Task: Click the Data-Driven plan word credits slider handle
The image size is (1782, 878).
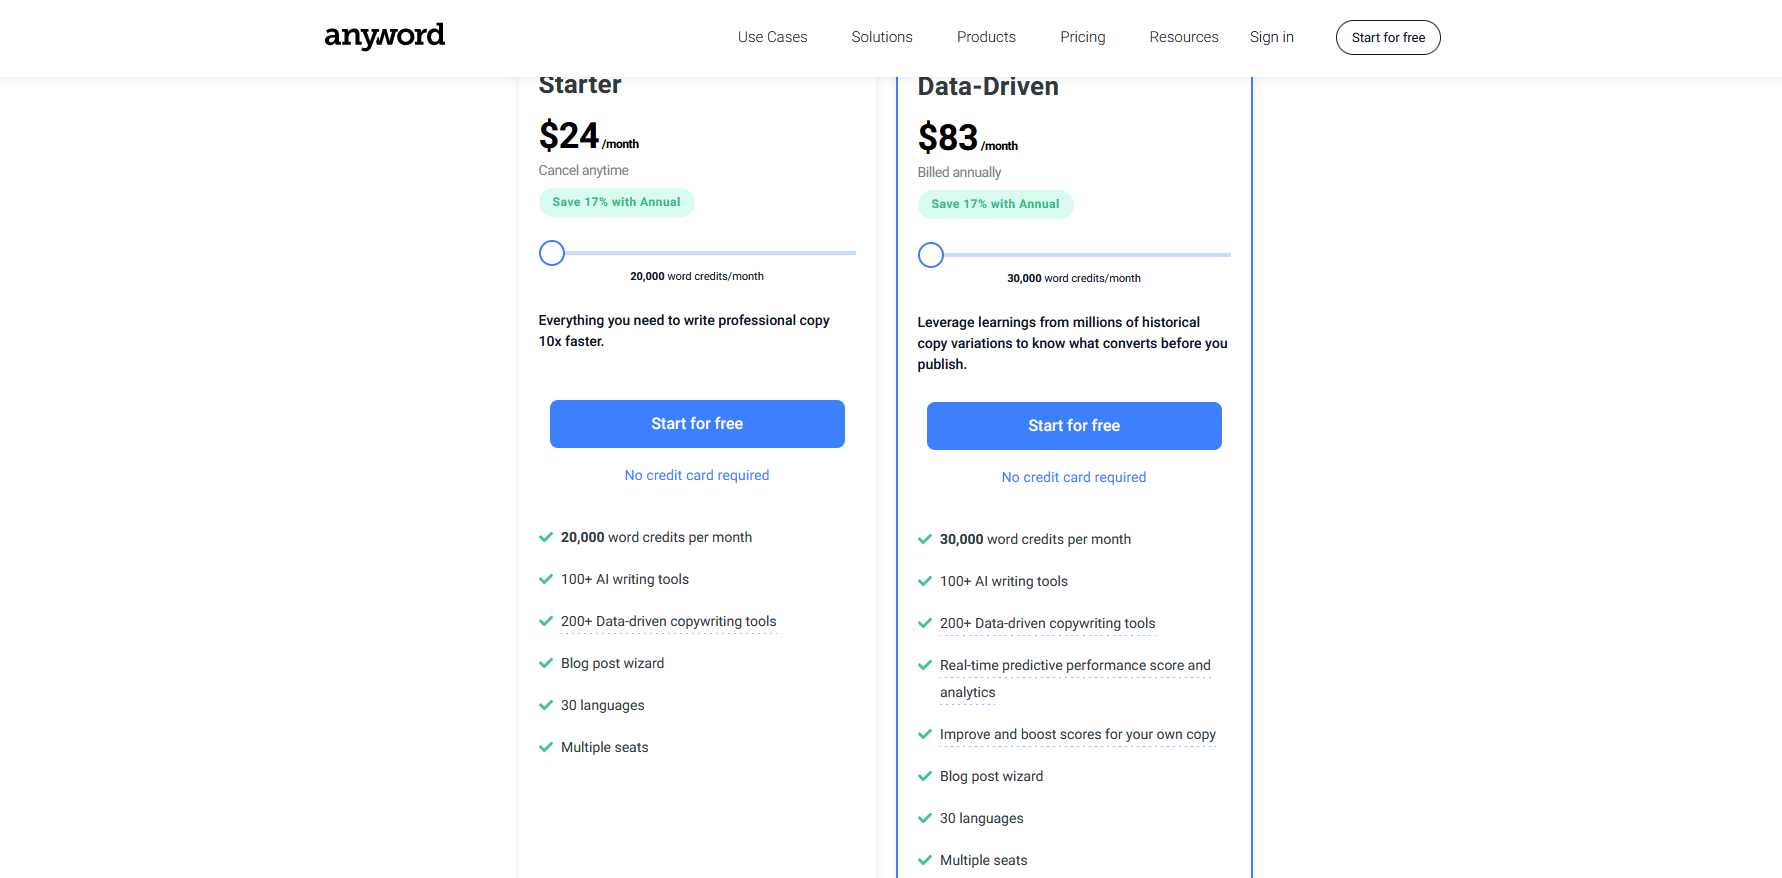Action: (x=931, y=255)
